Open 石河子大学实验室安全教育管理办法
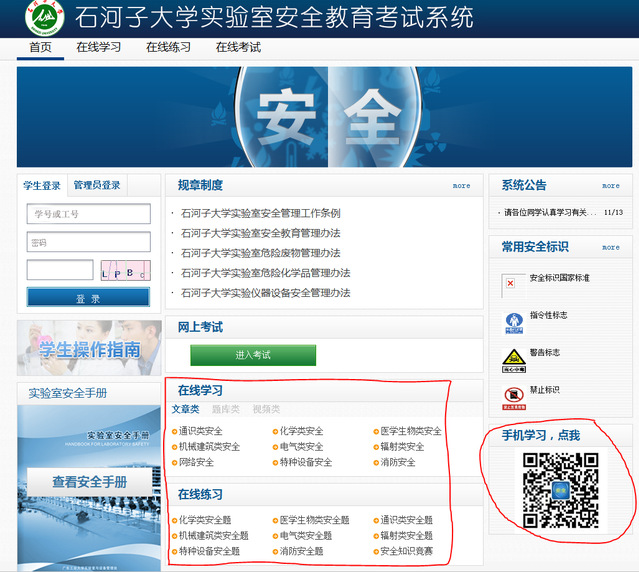Screen dimensions: 639x572 tap(260, 233)
